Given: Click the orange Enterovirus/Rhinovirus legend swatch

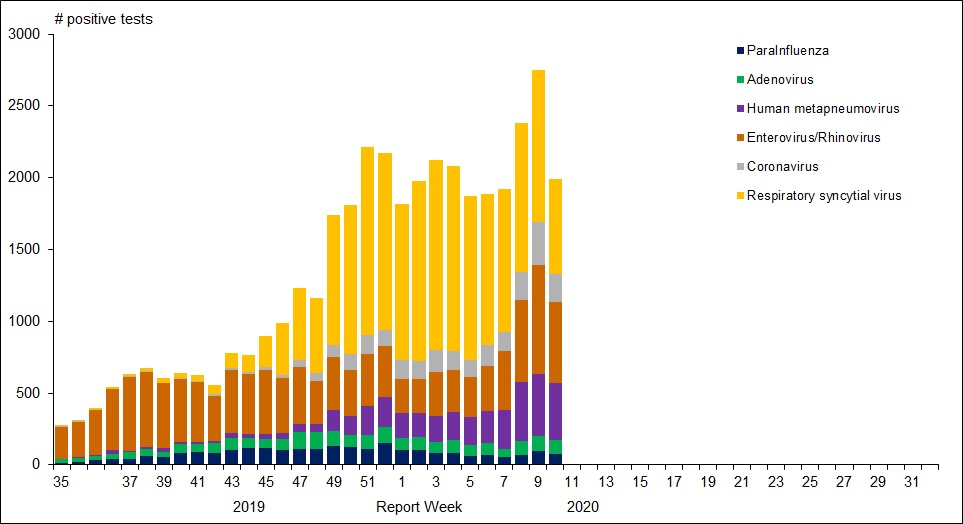Looking at the screenshot, I should point(740,138).
